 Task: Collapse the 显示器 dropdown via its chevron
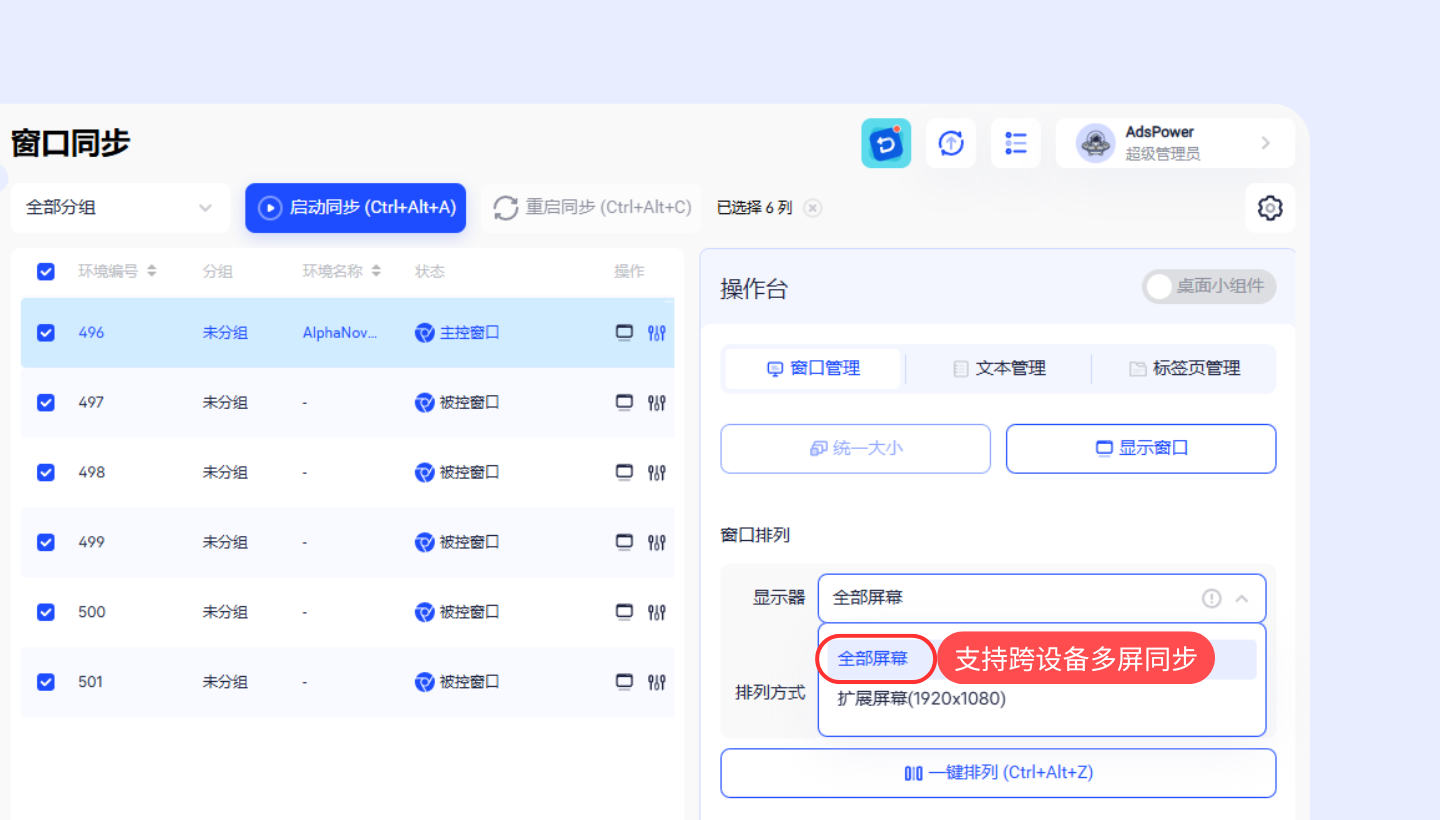point(1242,599)
